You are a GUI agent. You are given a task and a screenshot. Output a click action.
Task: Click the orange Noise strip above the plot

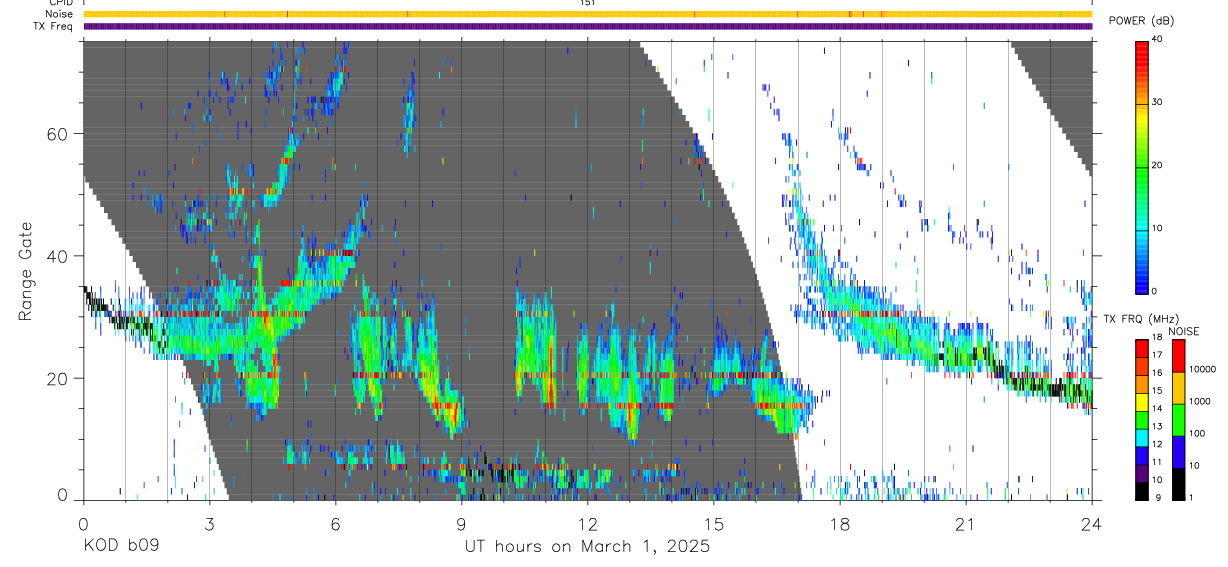tap(588, 14)
